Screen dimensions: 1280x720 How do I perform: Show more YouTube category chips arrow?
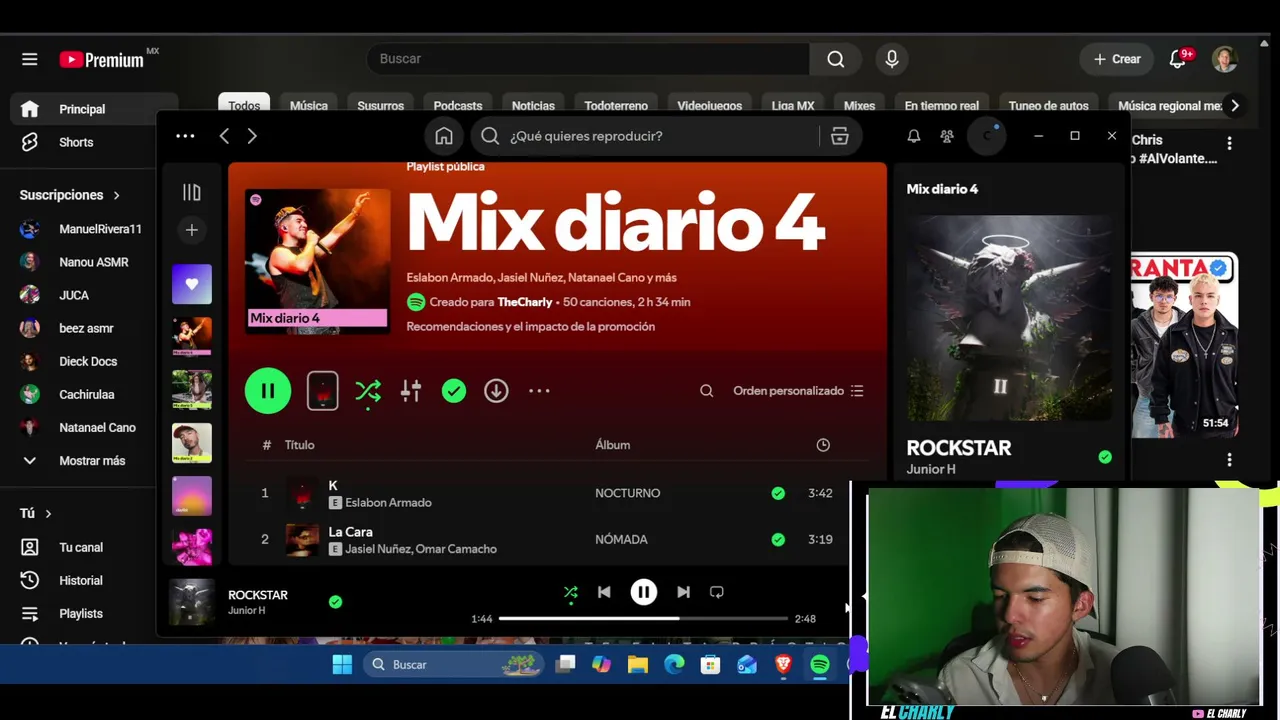pos(1235,105)
